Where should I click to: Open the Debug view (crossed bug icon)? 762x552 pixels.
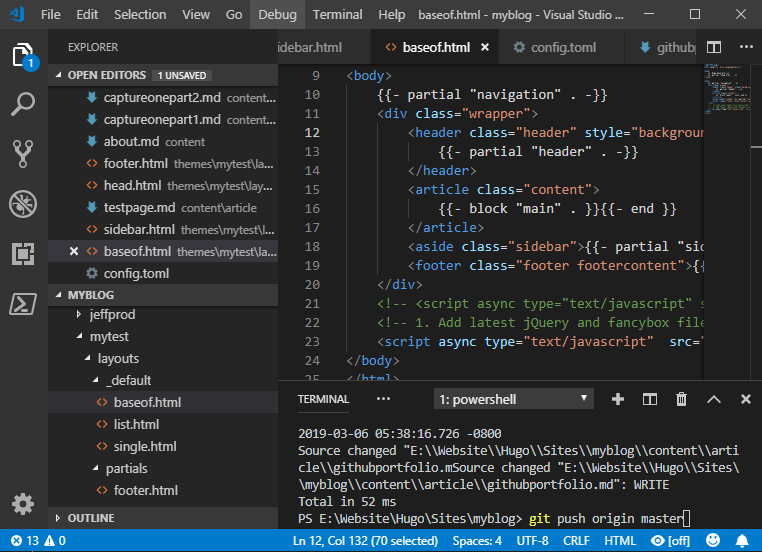coord(23,204)
